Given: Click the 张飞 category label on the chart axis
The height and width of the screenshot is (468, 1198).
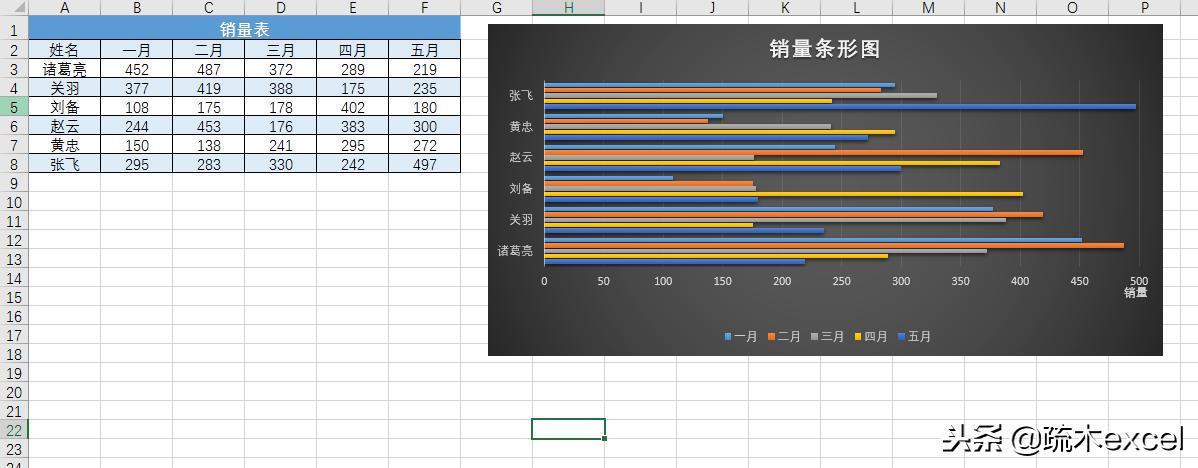Looking at the screenshot, I should [521, 95].
